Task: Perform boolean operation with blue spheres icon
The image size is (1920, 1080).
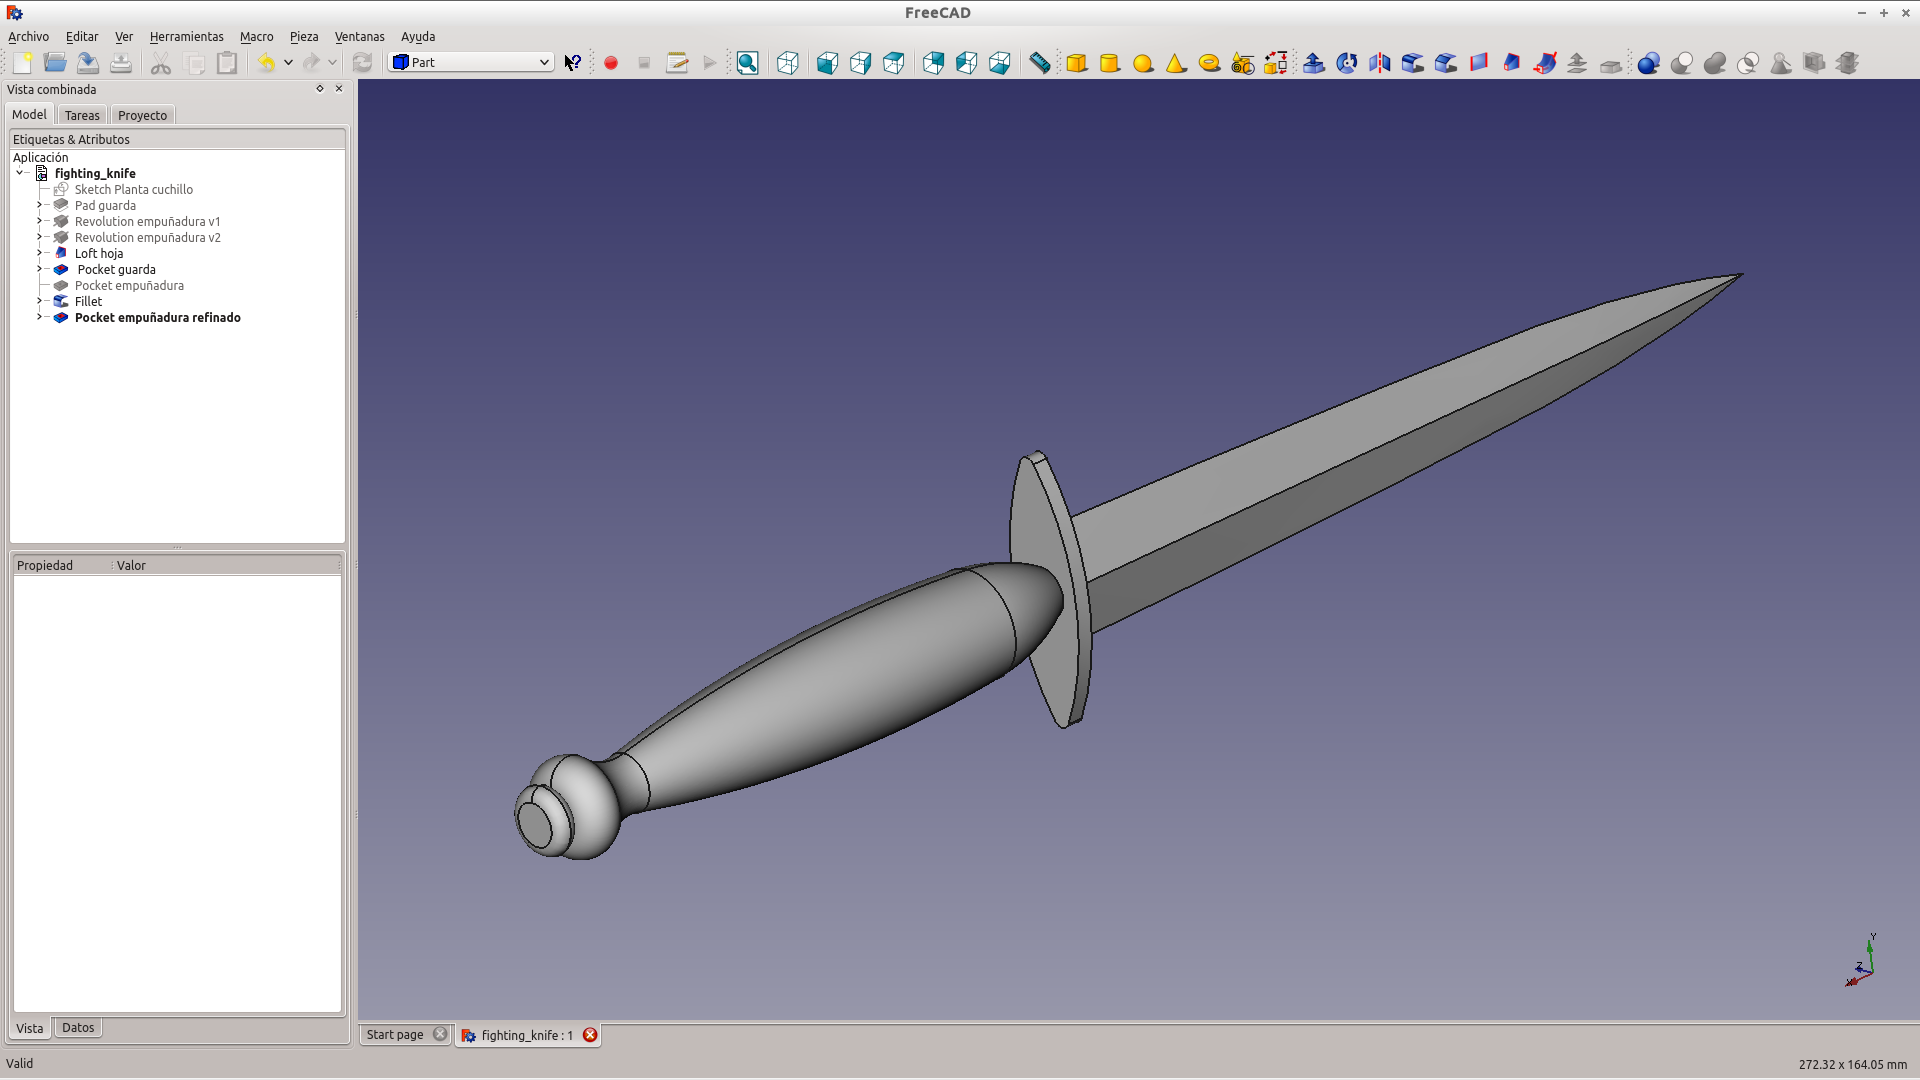Action: pyautogui.click(x=1649, y=63)
